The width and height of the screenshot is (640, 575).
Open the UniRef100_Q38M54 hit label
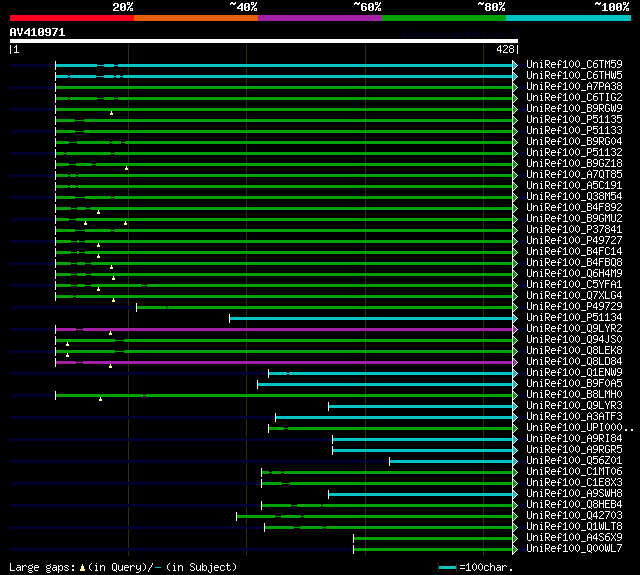[574, 197]
